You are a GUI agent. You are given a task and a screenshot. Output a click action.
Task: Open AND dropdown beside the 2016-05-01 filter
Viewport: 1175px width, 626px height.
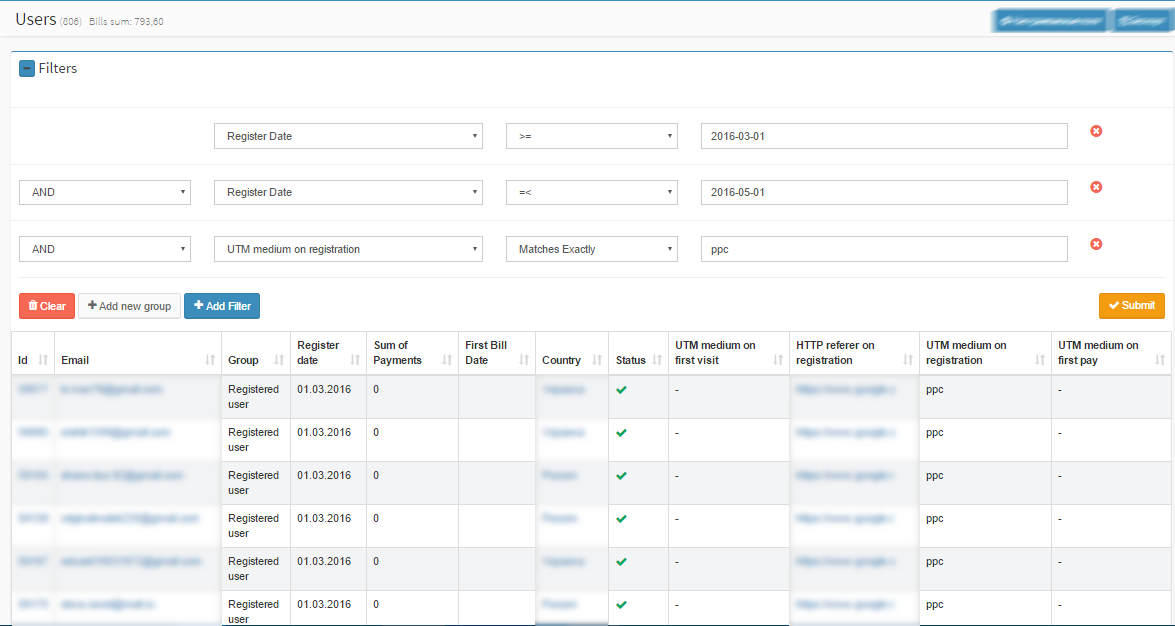(x=105, y=193)
